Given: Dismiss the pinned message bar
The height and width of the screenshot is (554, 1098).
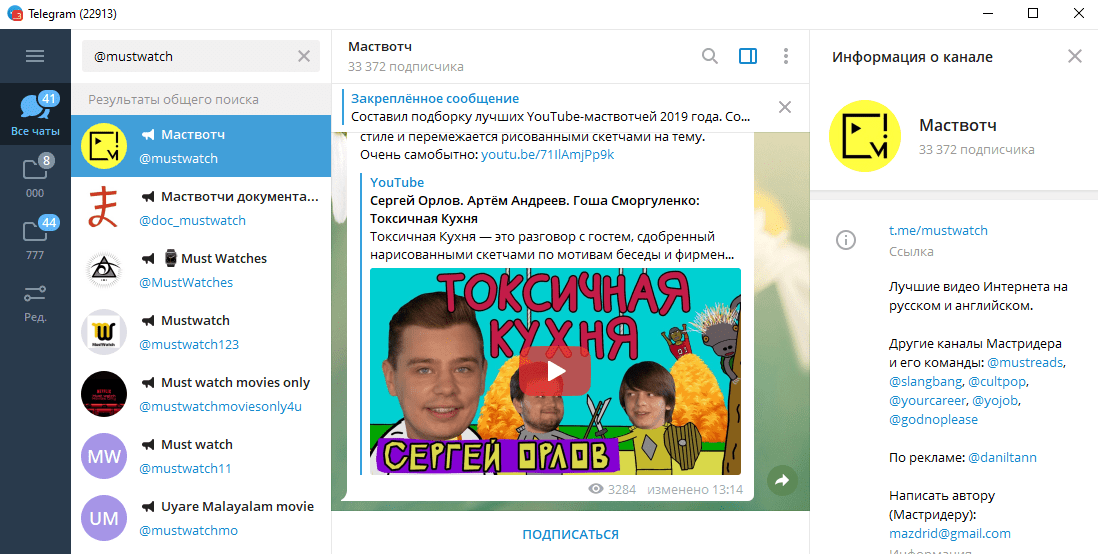Looking at the screenshot, I should [785, 107].
